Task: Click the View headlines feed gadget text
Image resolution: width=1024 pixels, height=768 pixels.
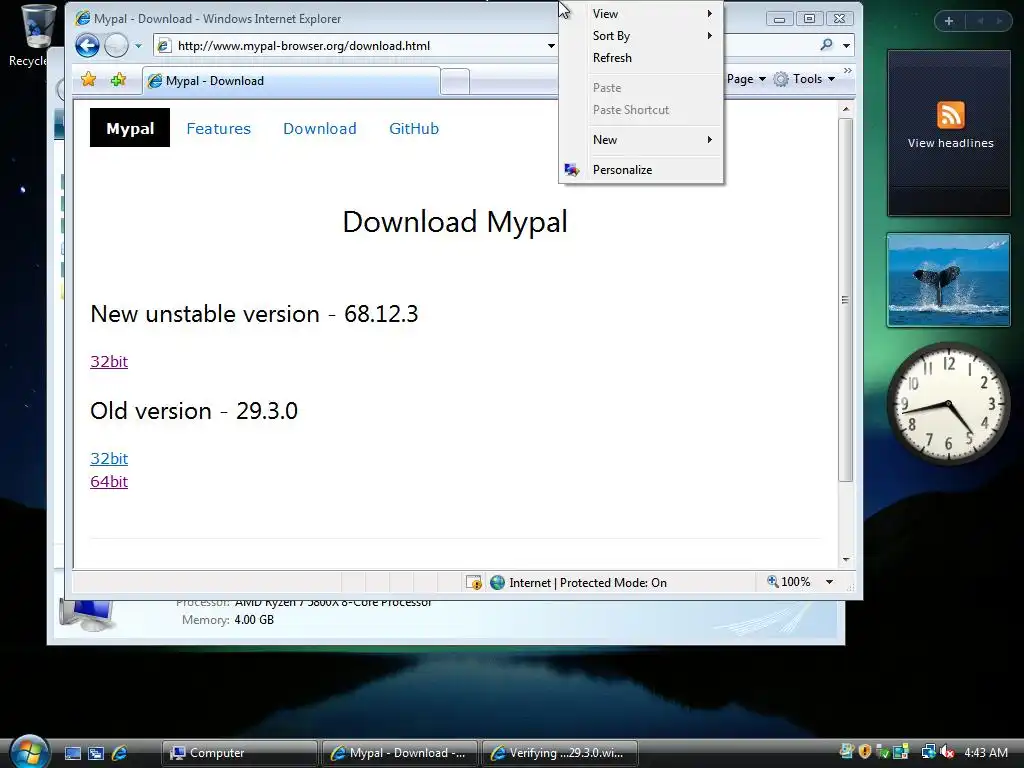Action: (950, 143)
